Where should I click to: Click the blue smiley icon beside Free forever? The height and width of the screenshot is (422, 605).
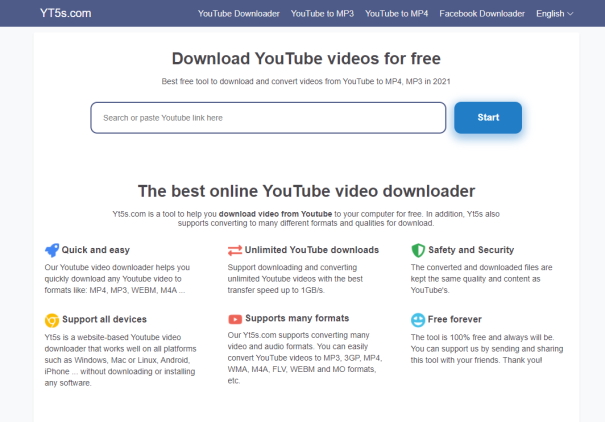(x=418, y=320)
